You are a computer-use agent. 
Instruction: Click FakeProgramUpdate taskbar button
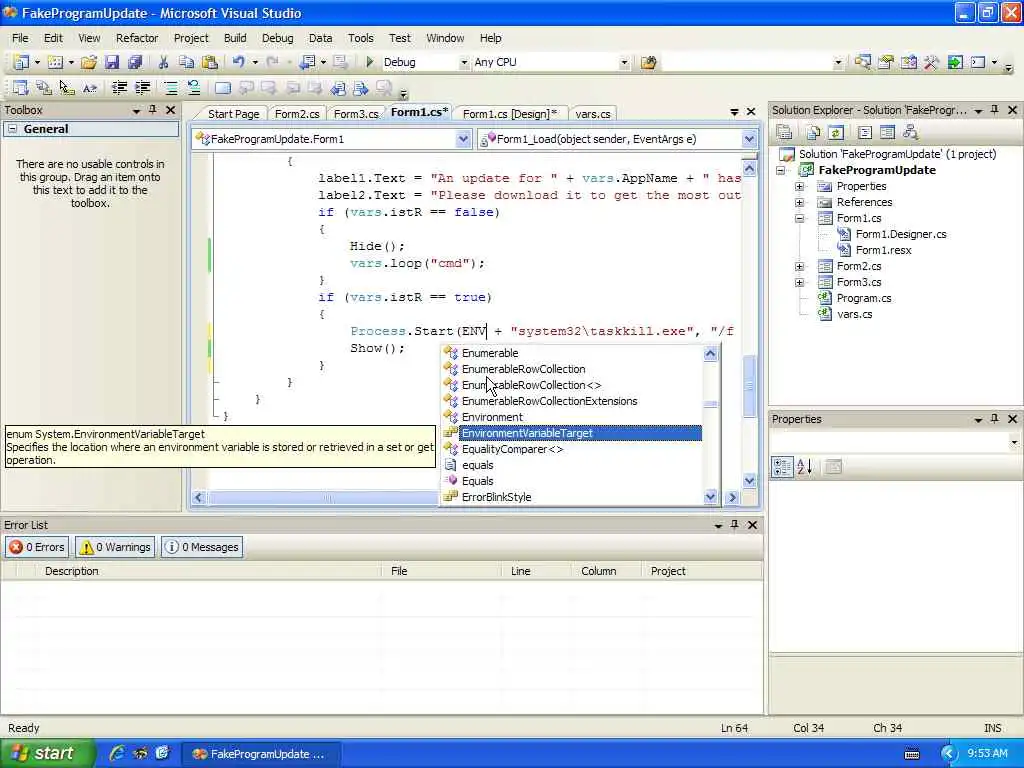(x=260, y=754)
